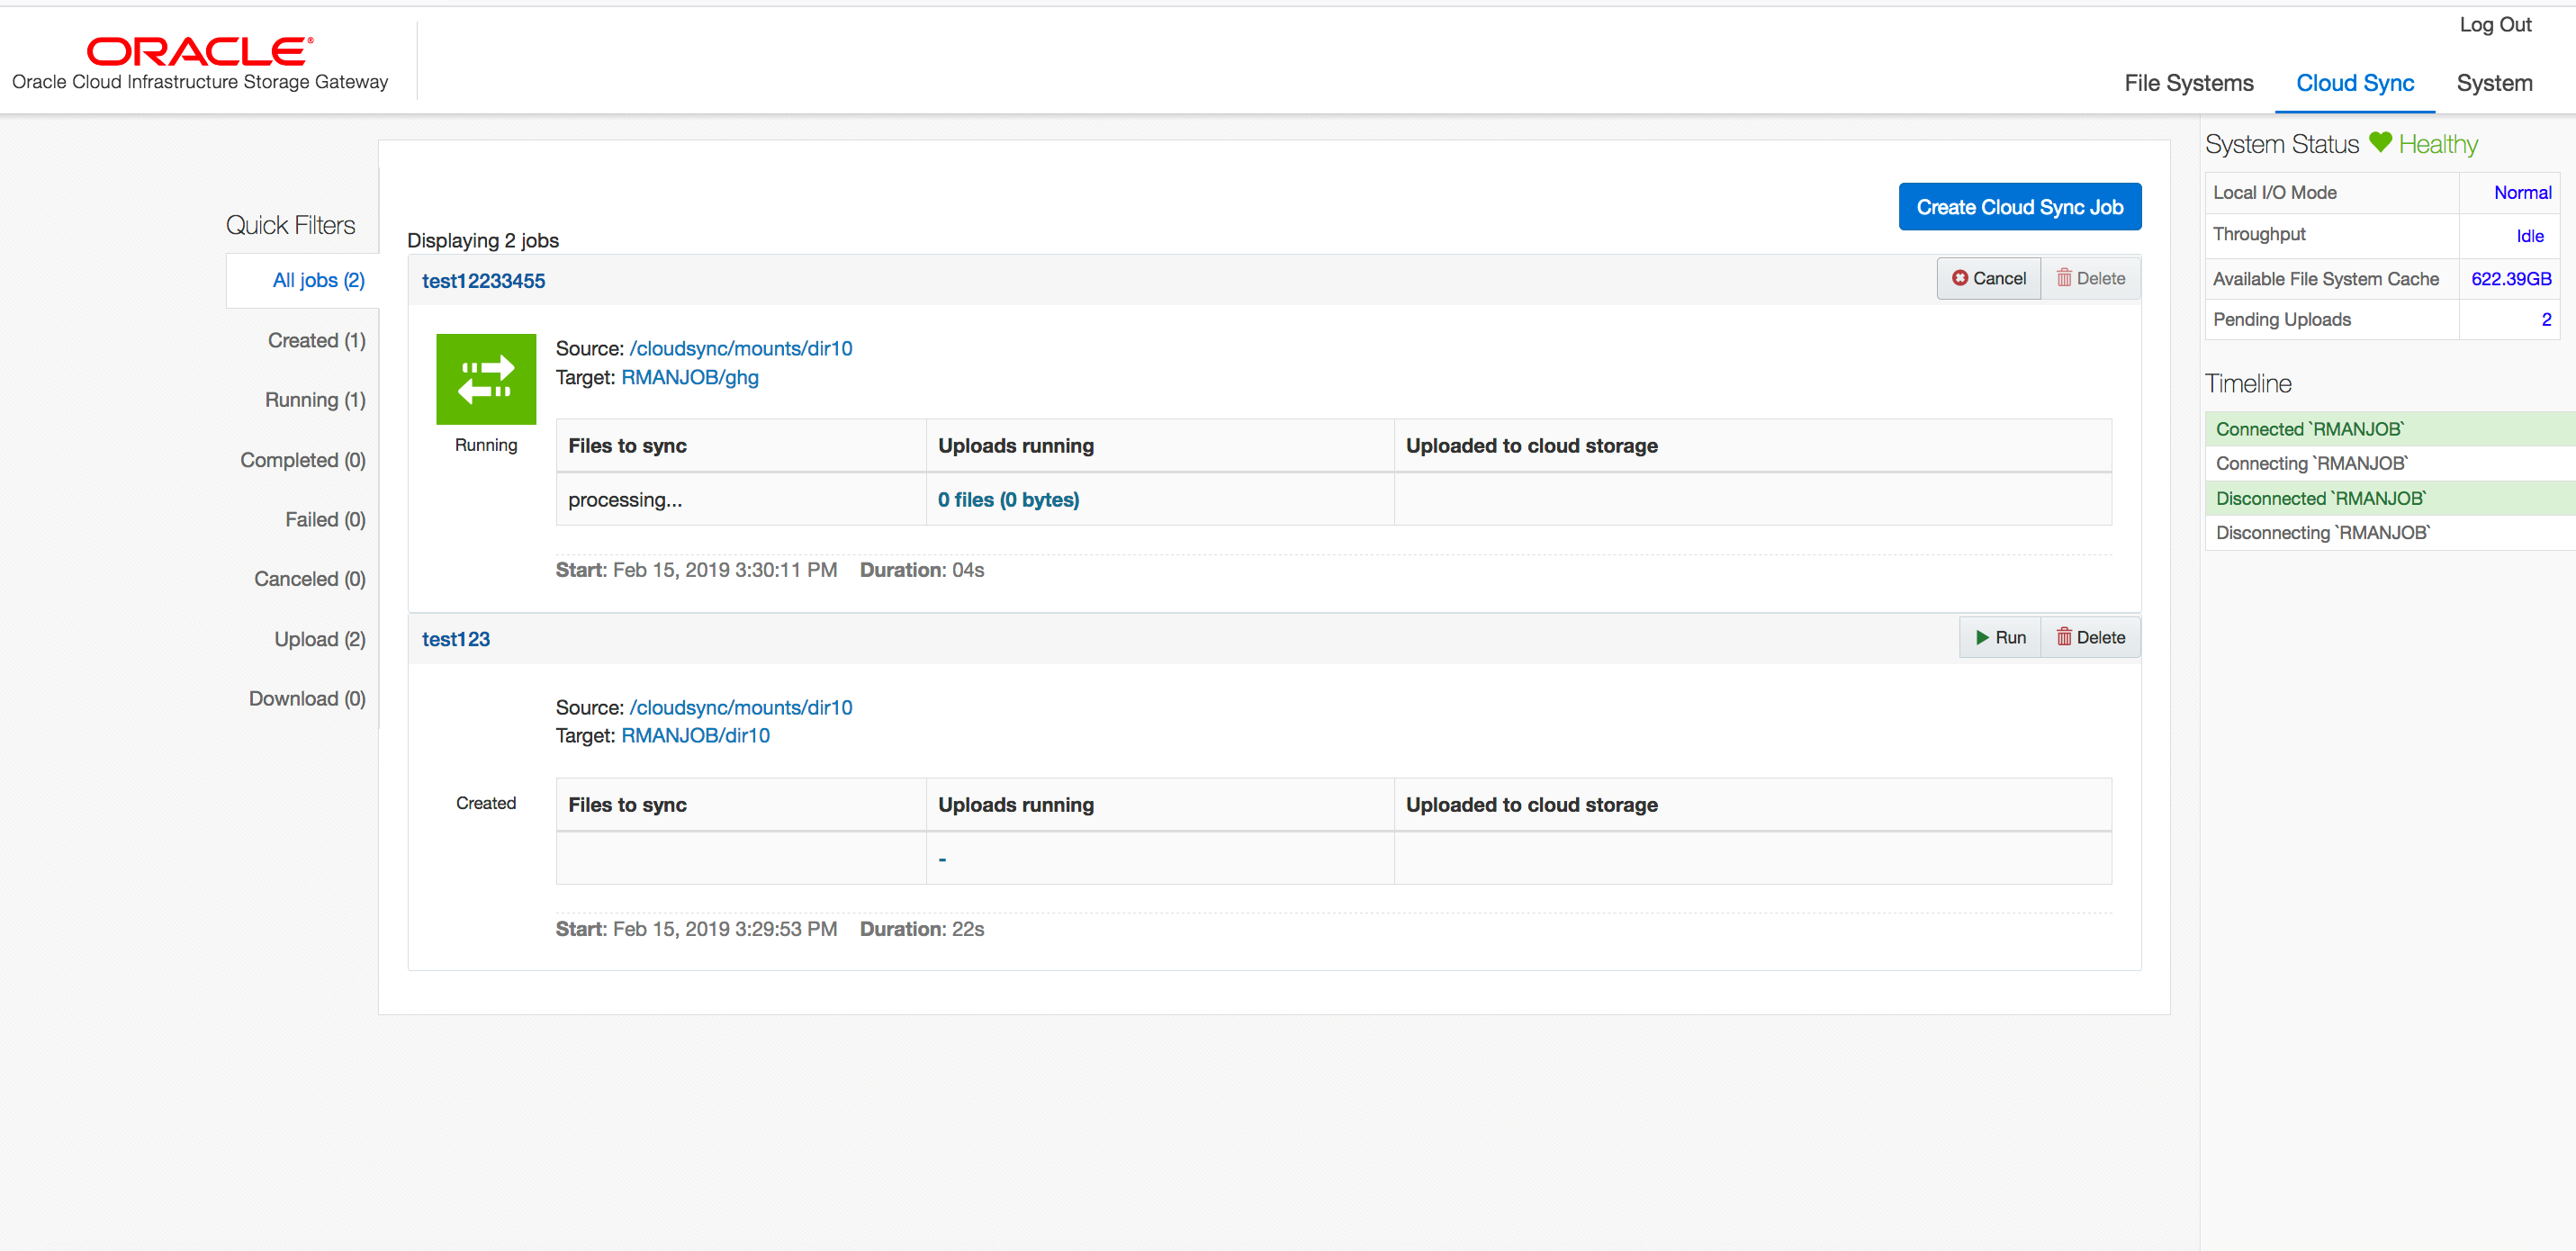The image size is (2576, 1251).
Task: Show only Created (1) jobs
Action: (316, 340)
